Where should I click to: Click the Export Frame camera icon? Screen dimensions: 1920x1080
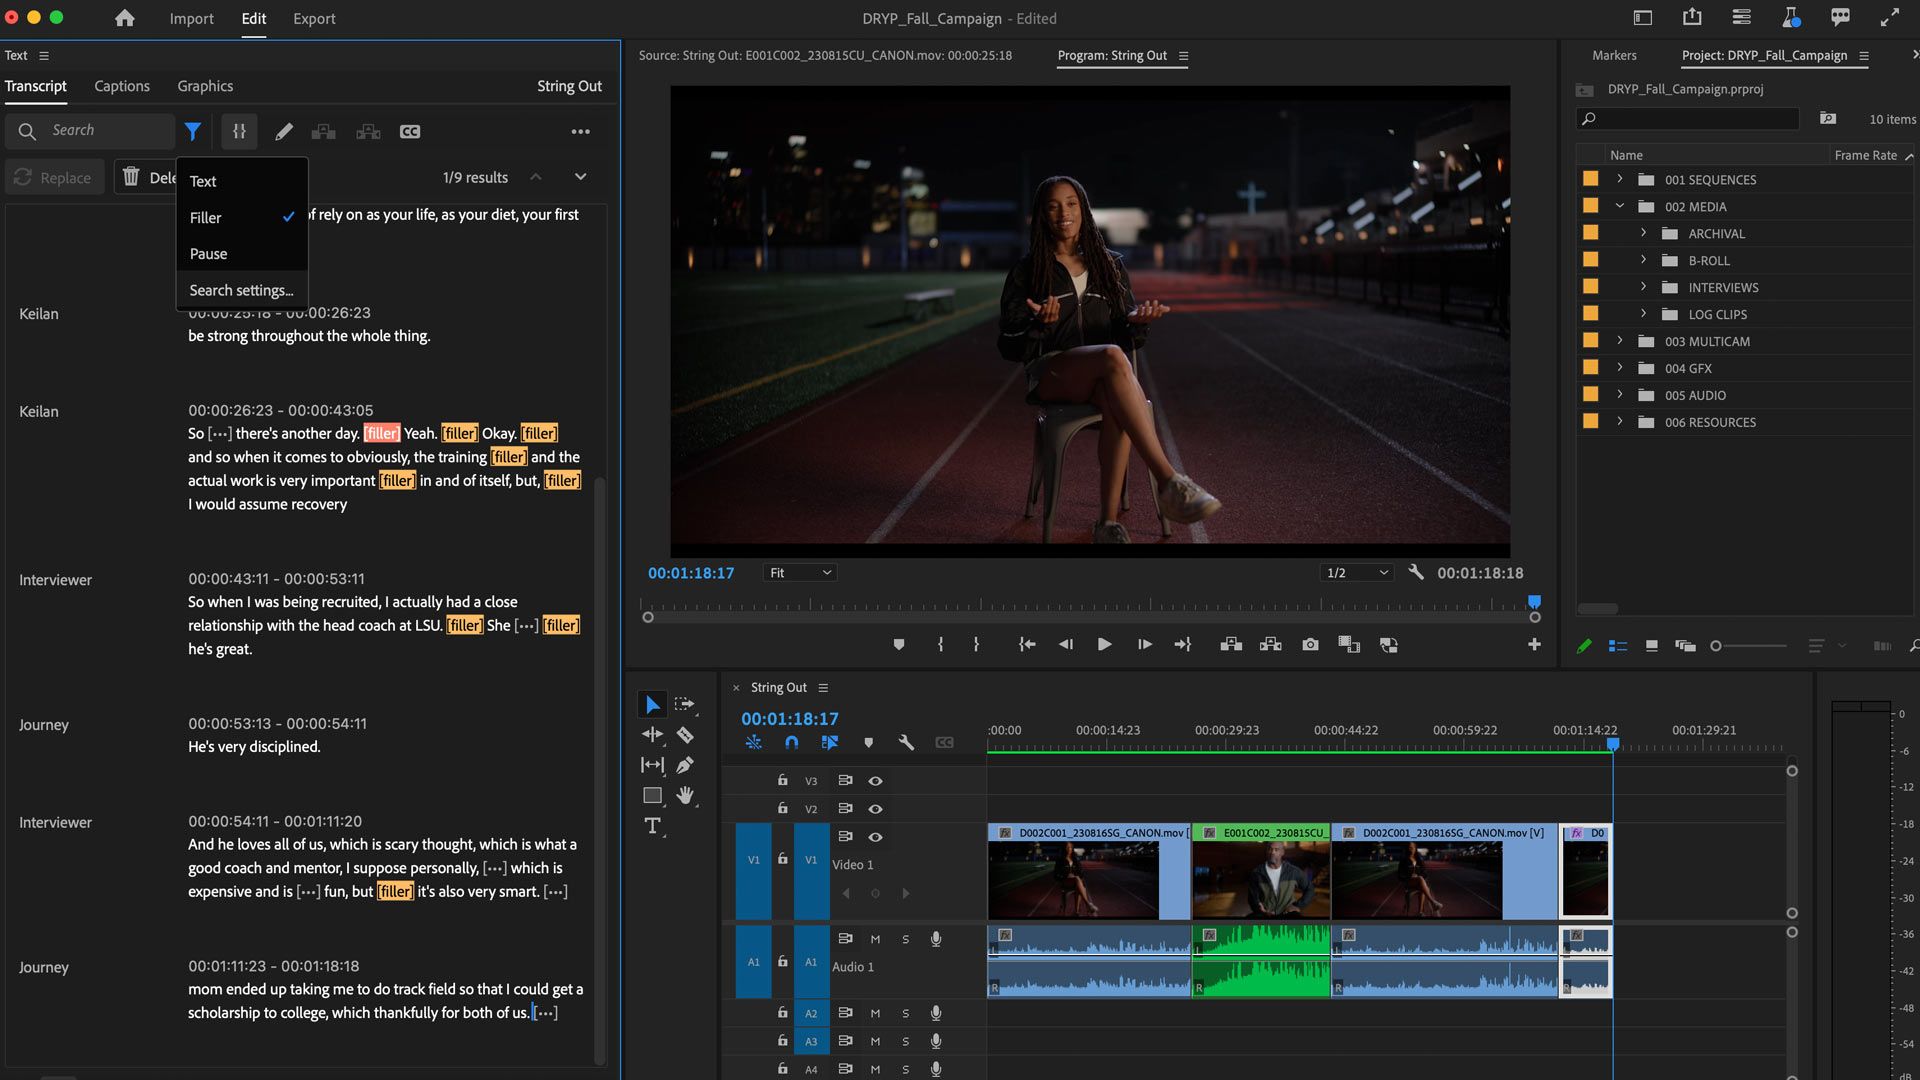(1310, 645)
